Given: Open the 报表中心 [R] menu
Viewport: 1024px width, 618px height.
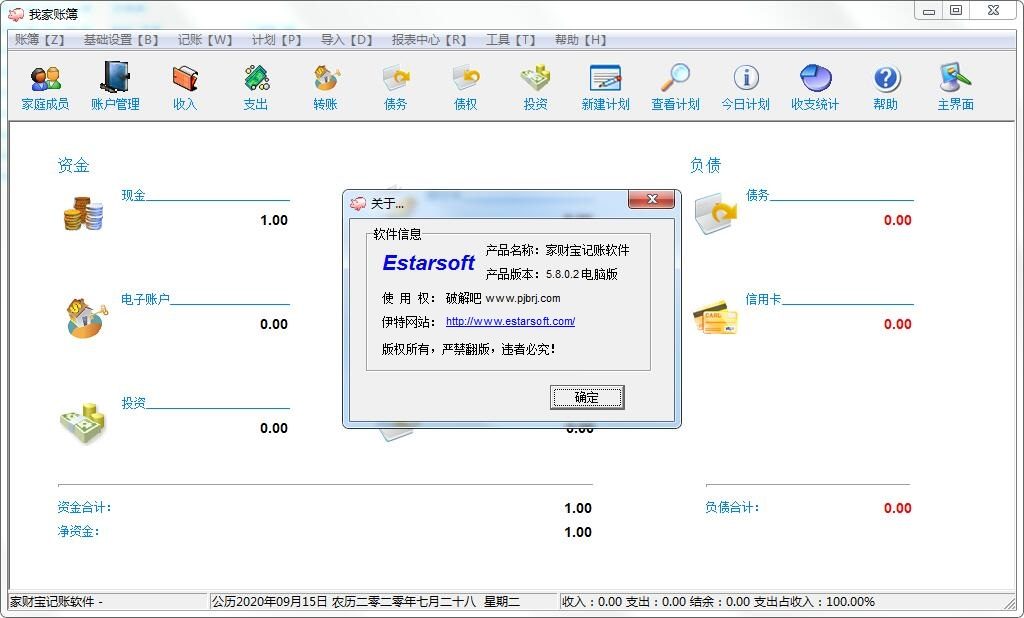Looking at the screenshot, I should point(429,40).
